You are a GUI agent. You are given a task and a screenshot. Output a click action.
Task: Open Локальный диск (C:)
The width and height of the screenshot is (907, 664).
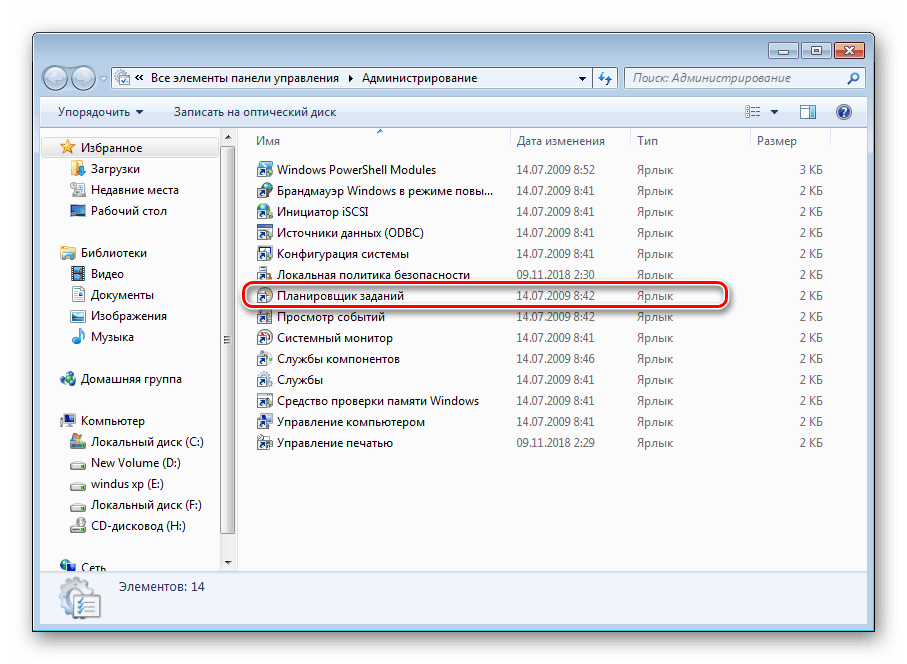pos(147,442)
